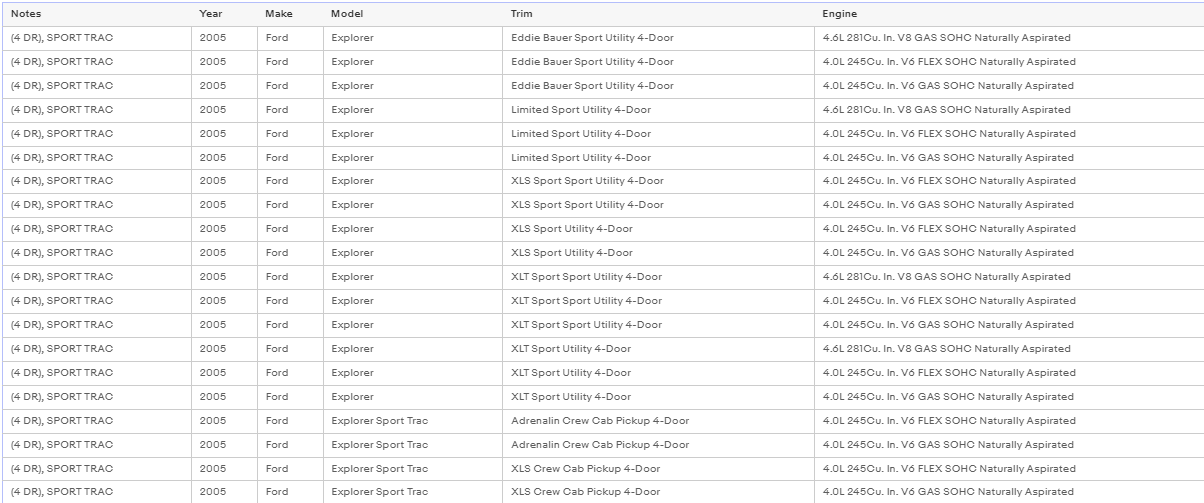Select Explorer Sport Trac model in Adrenalin FLEX row

[x=414, y=421]
